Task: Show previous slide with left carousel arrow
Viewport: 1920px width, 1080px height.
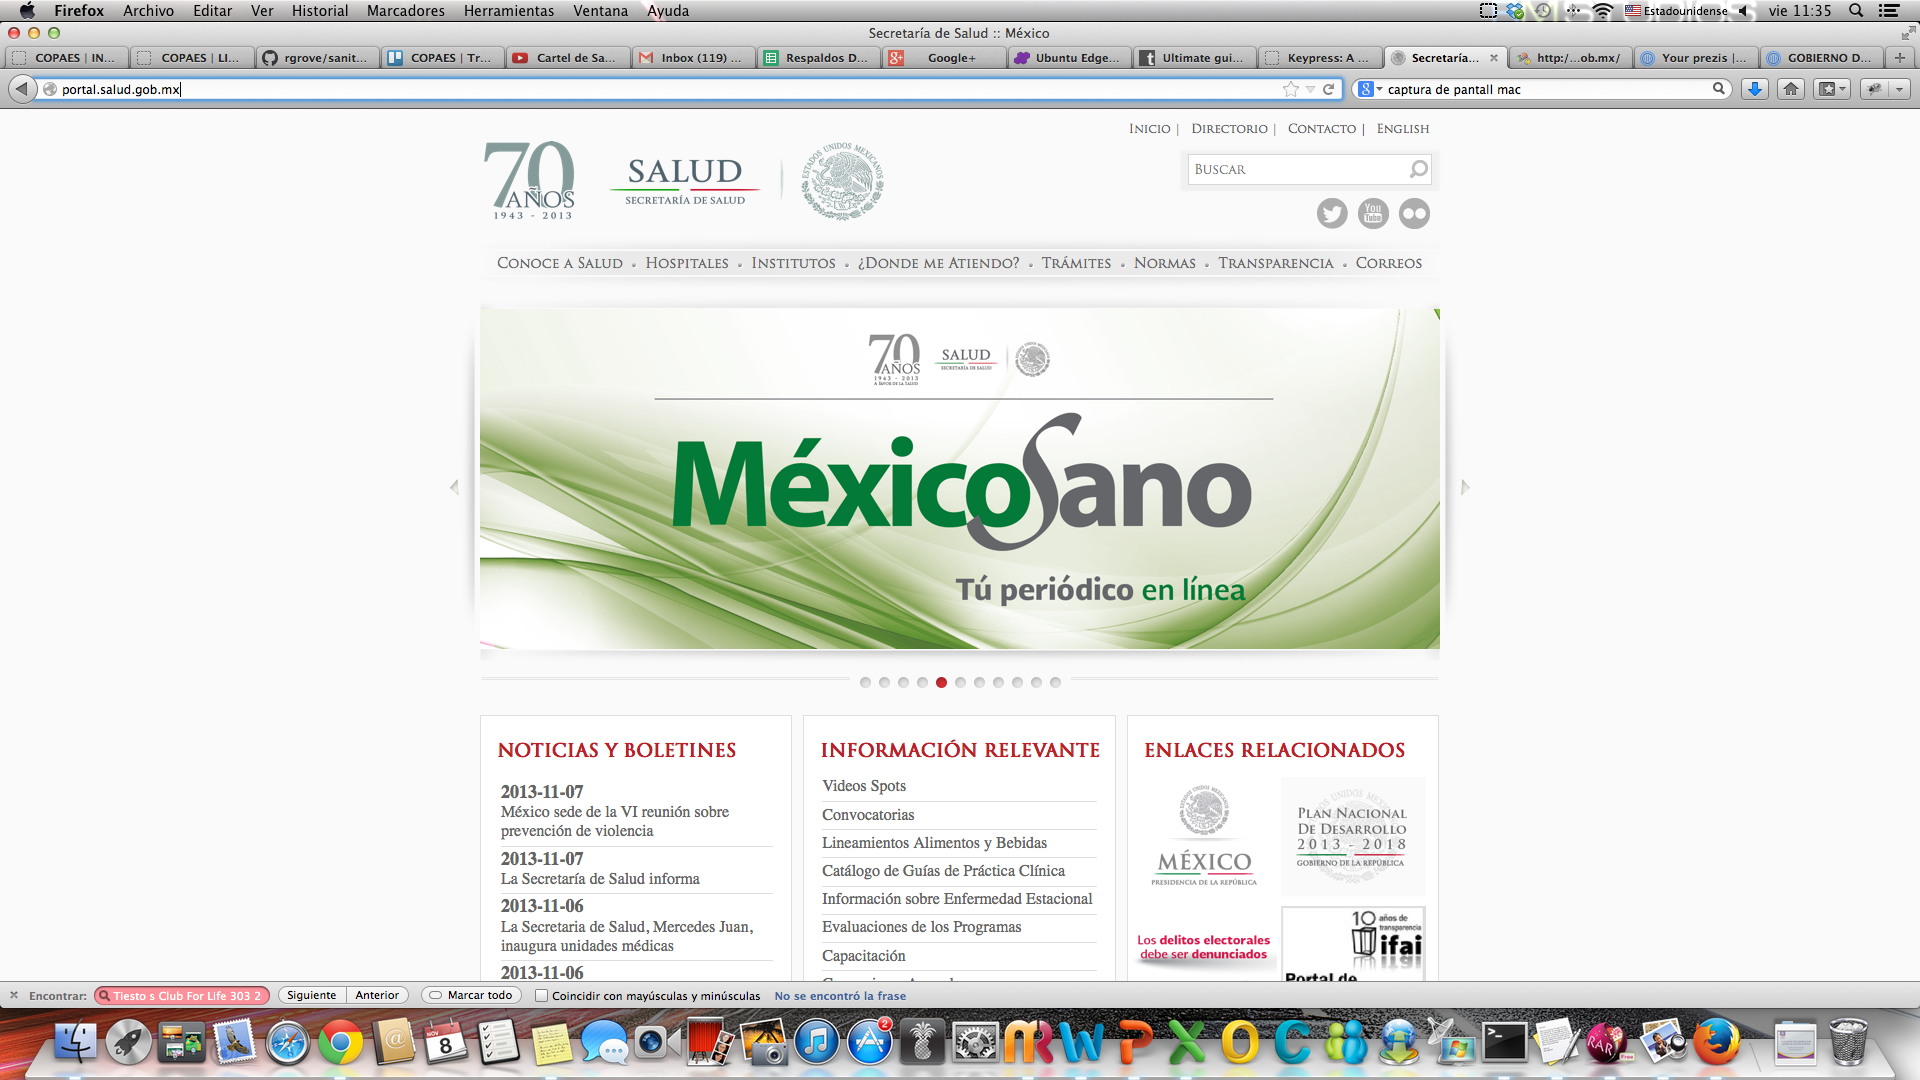Action: (x=454, y=487)
